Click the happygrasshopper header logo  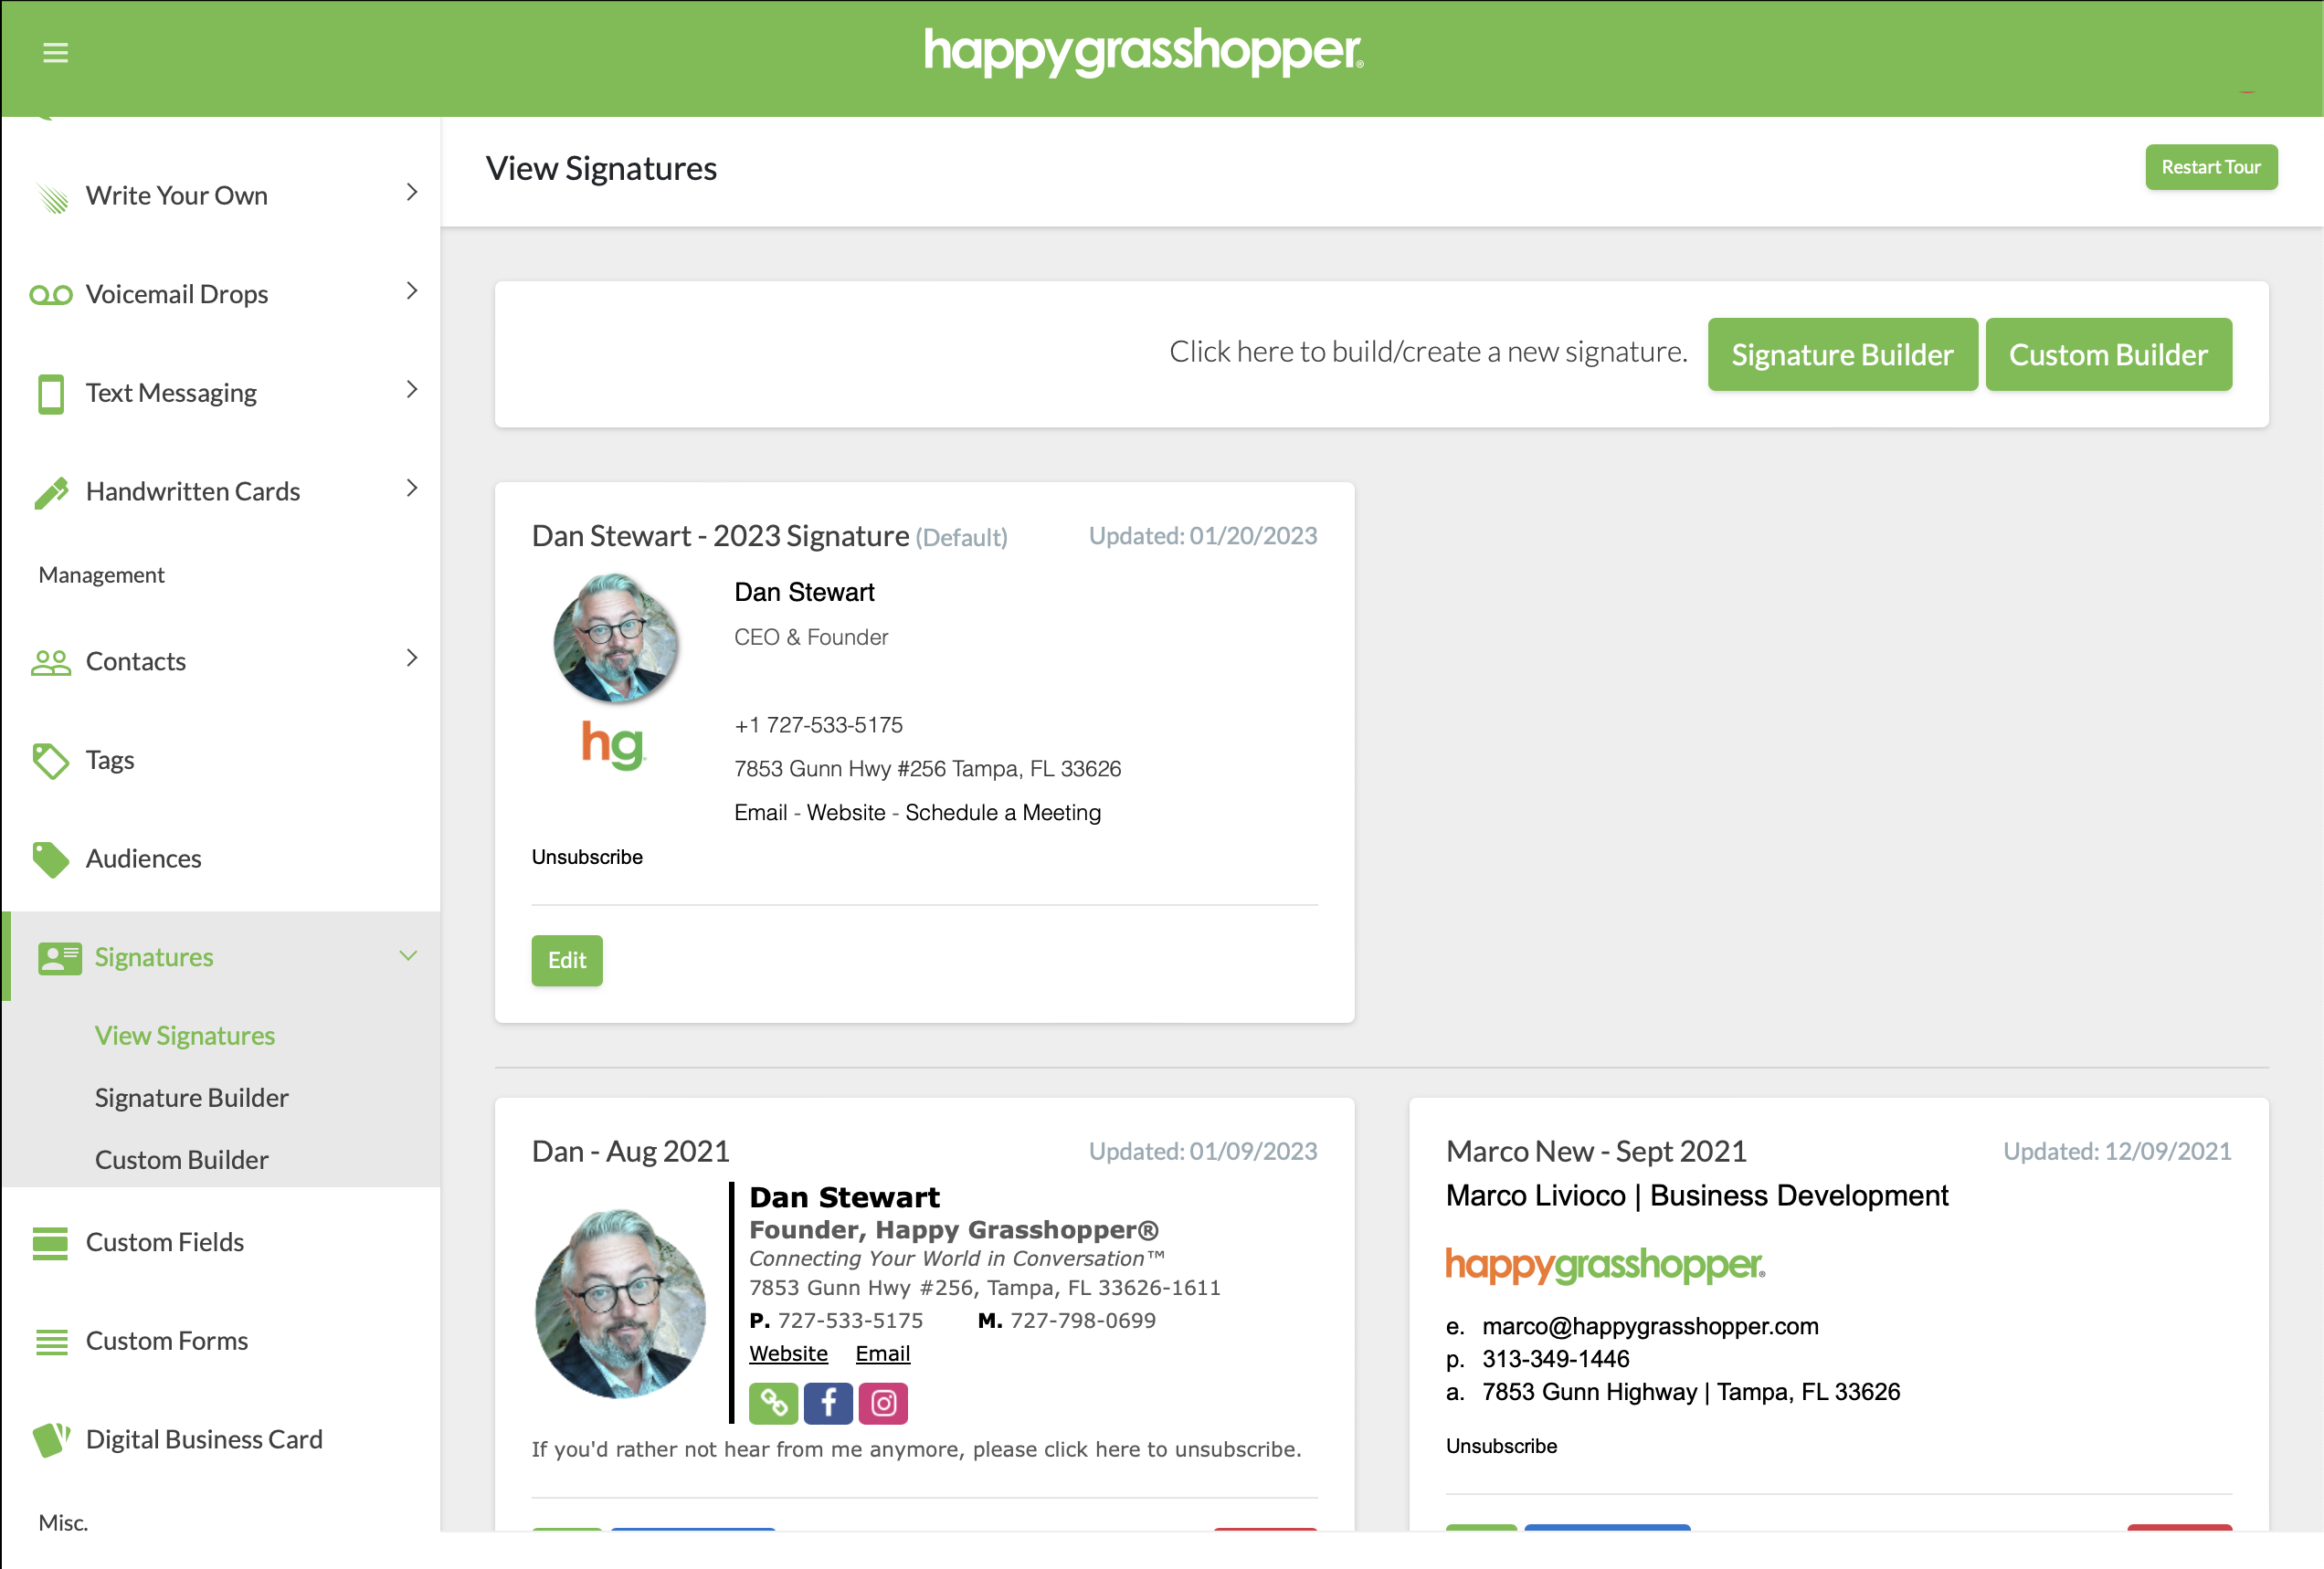click(1143, 52)
